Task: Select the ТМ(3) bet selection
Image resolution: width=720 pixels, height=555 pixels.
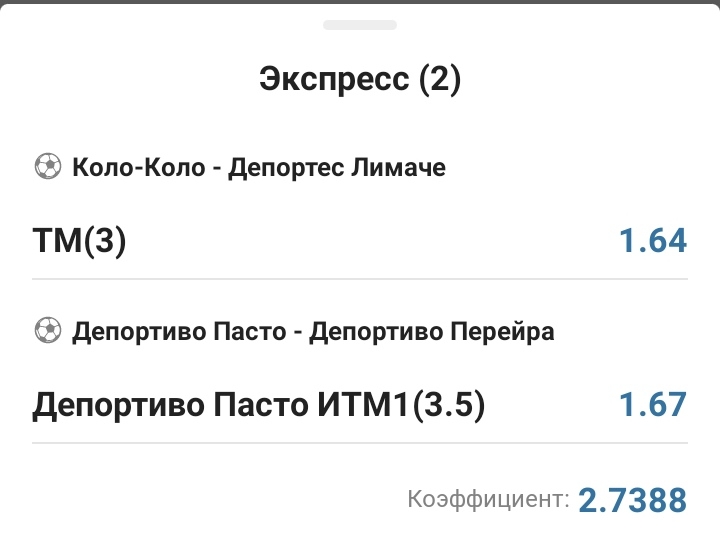Action: click(80, 241)
